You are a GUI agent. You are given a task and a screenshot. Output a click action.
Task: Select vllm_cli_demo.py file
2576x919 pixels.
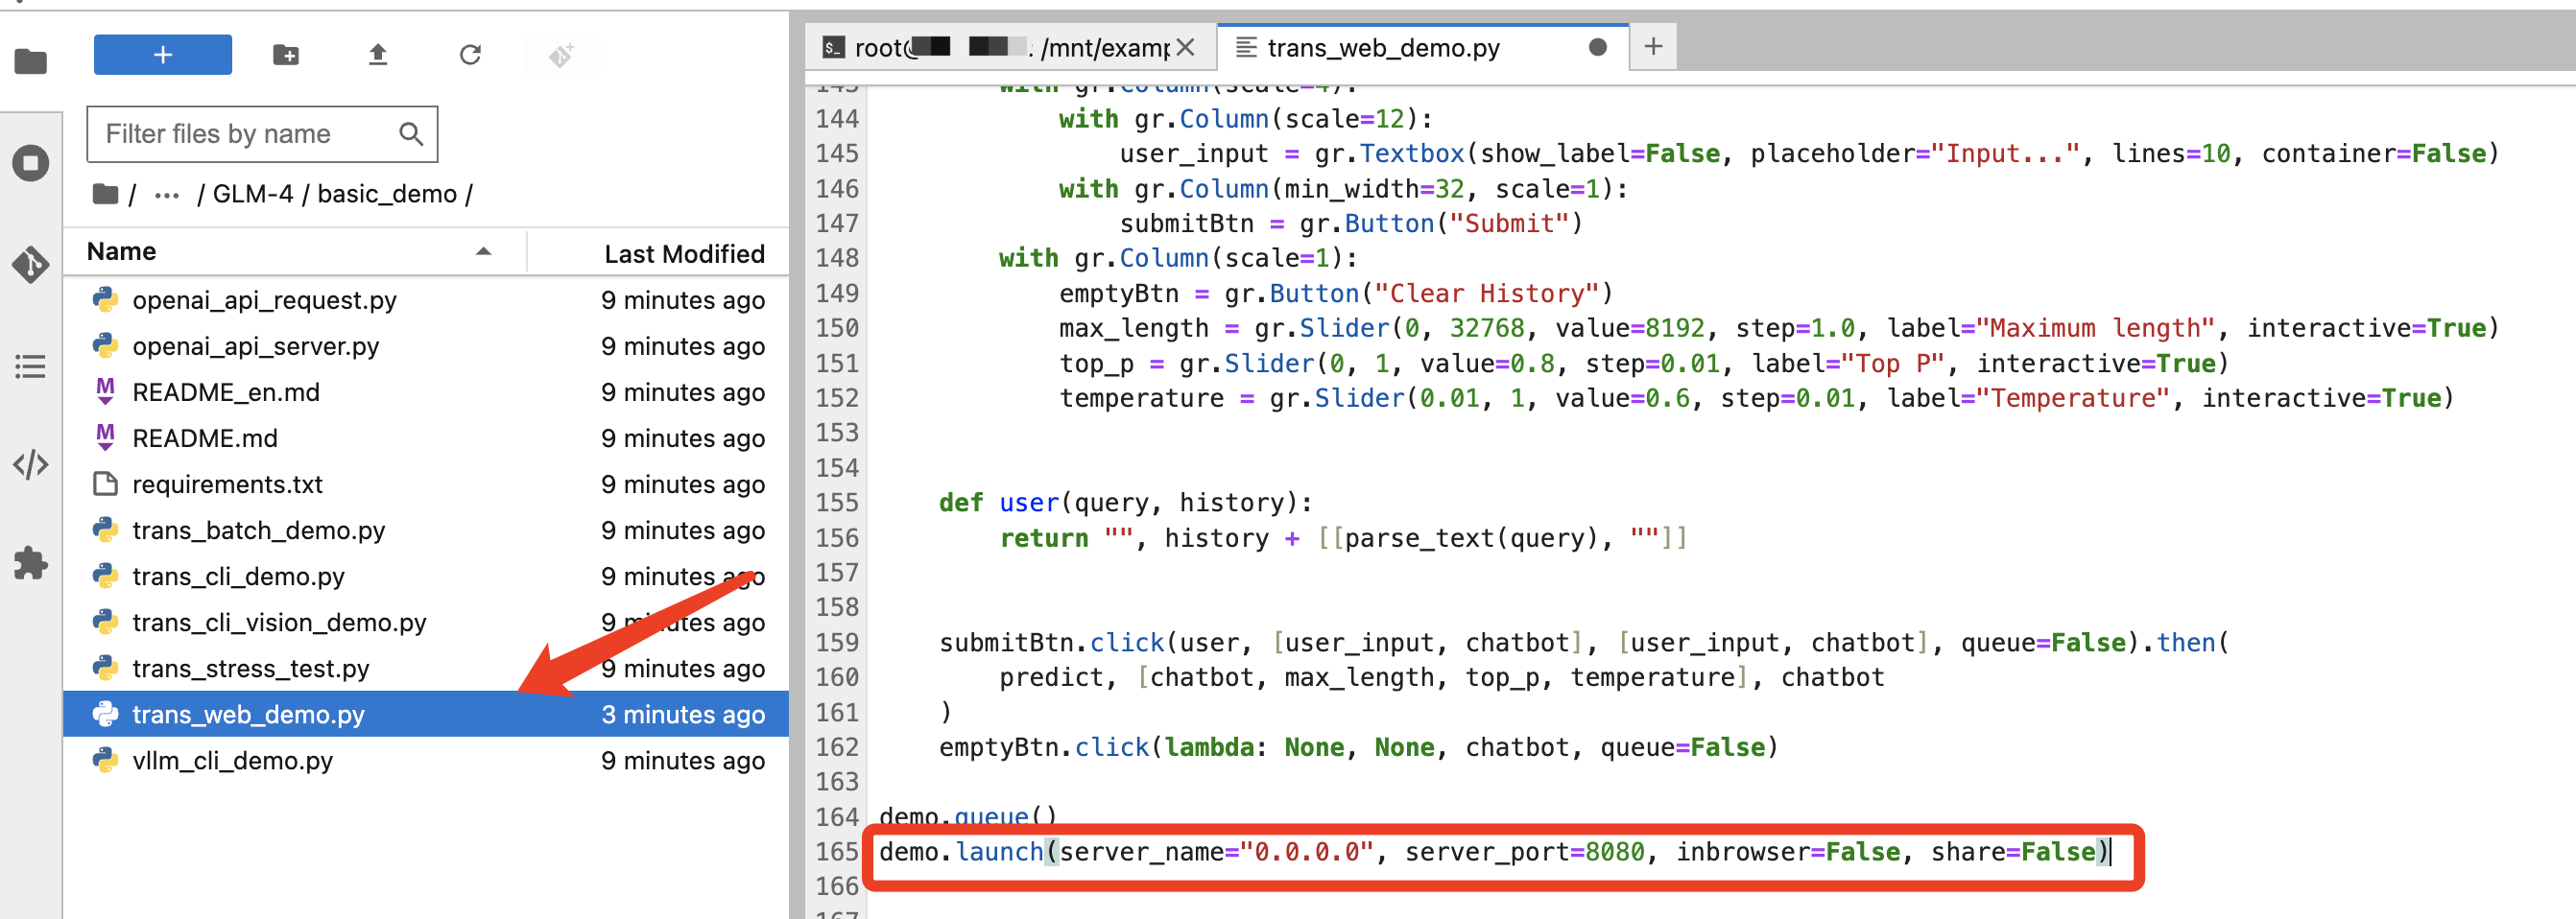tap(426, 760)
